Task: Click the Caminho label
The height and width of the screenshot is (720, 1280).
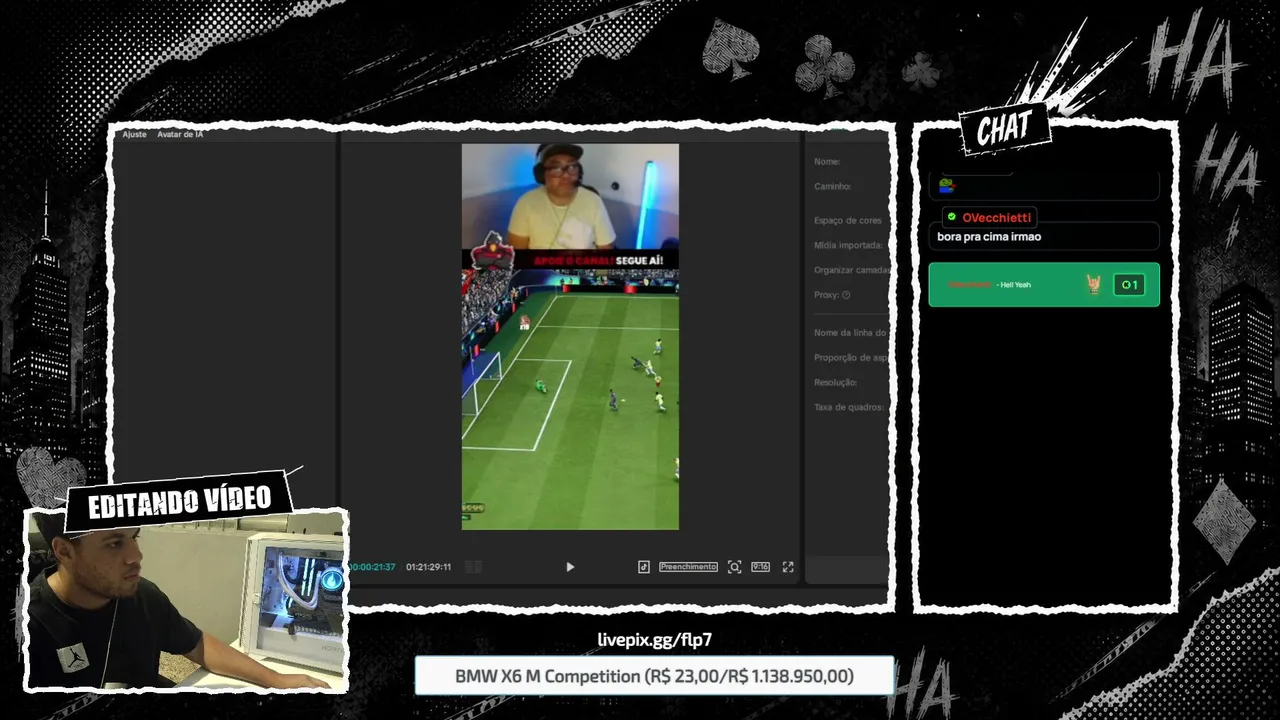Action: pyautogui.click(x=833, y=187)
